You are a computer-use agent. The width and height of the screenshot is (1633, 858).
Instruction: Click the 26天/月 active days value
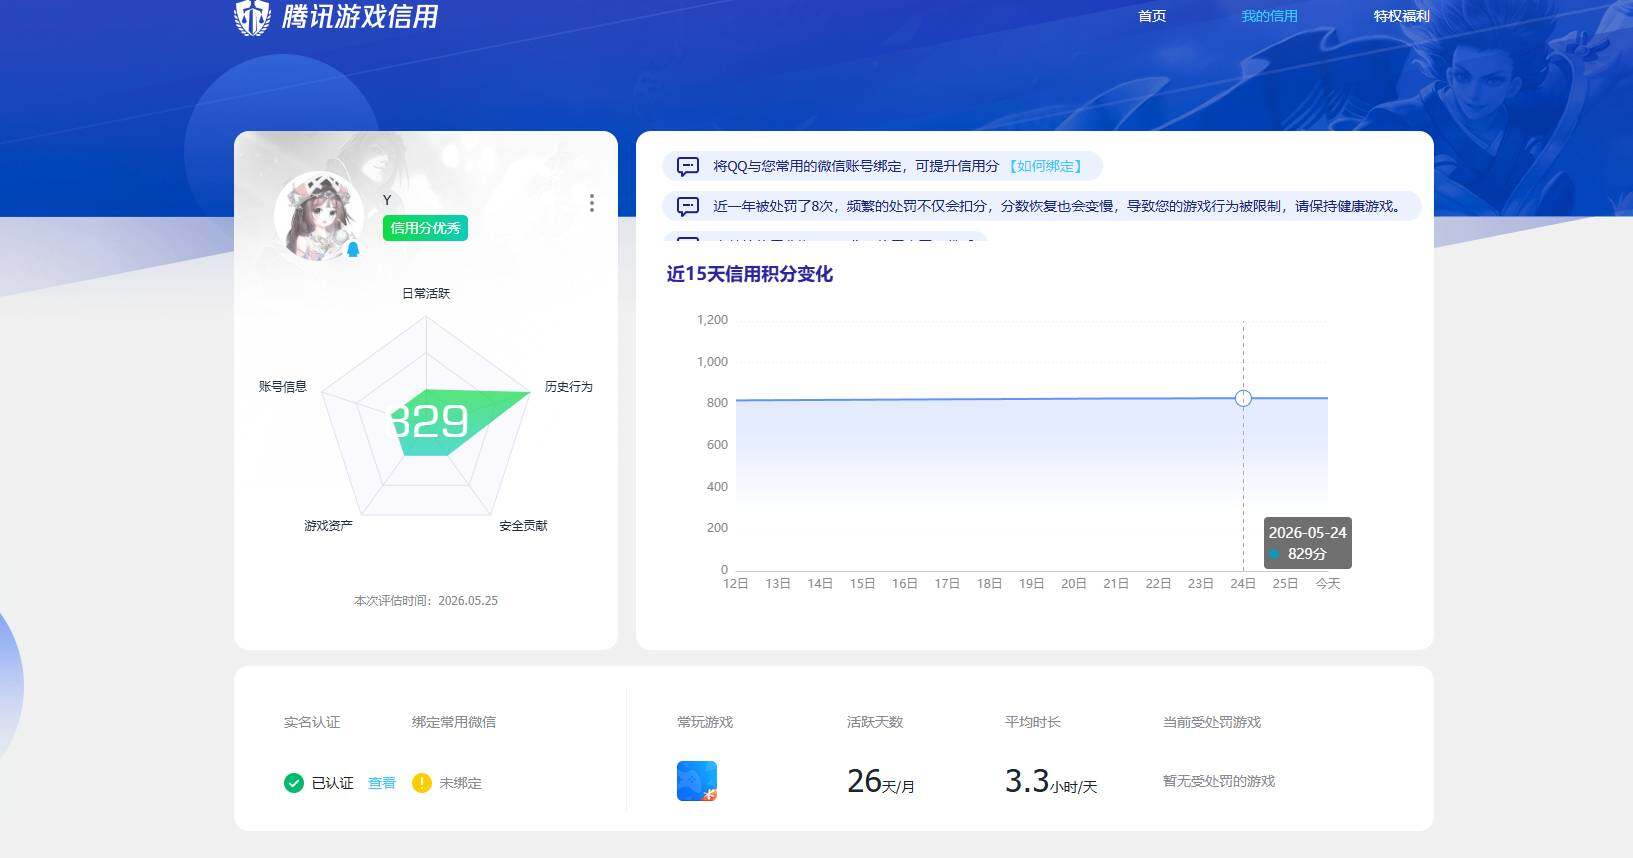[x=881, y=781]
